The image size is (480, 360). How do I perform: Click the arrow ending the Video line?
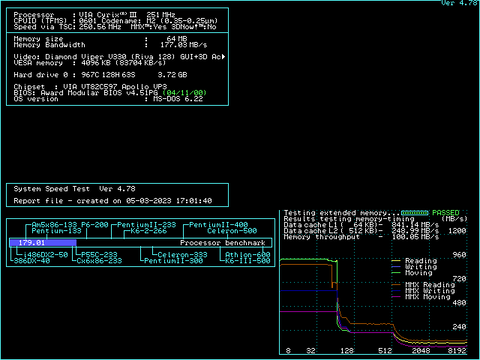[224, 57]
